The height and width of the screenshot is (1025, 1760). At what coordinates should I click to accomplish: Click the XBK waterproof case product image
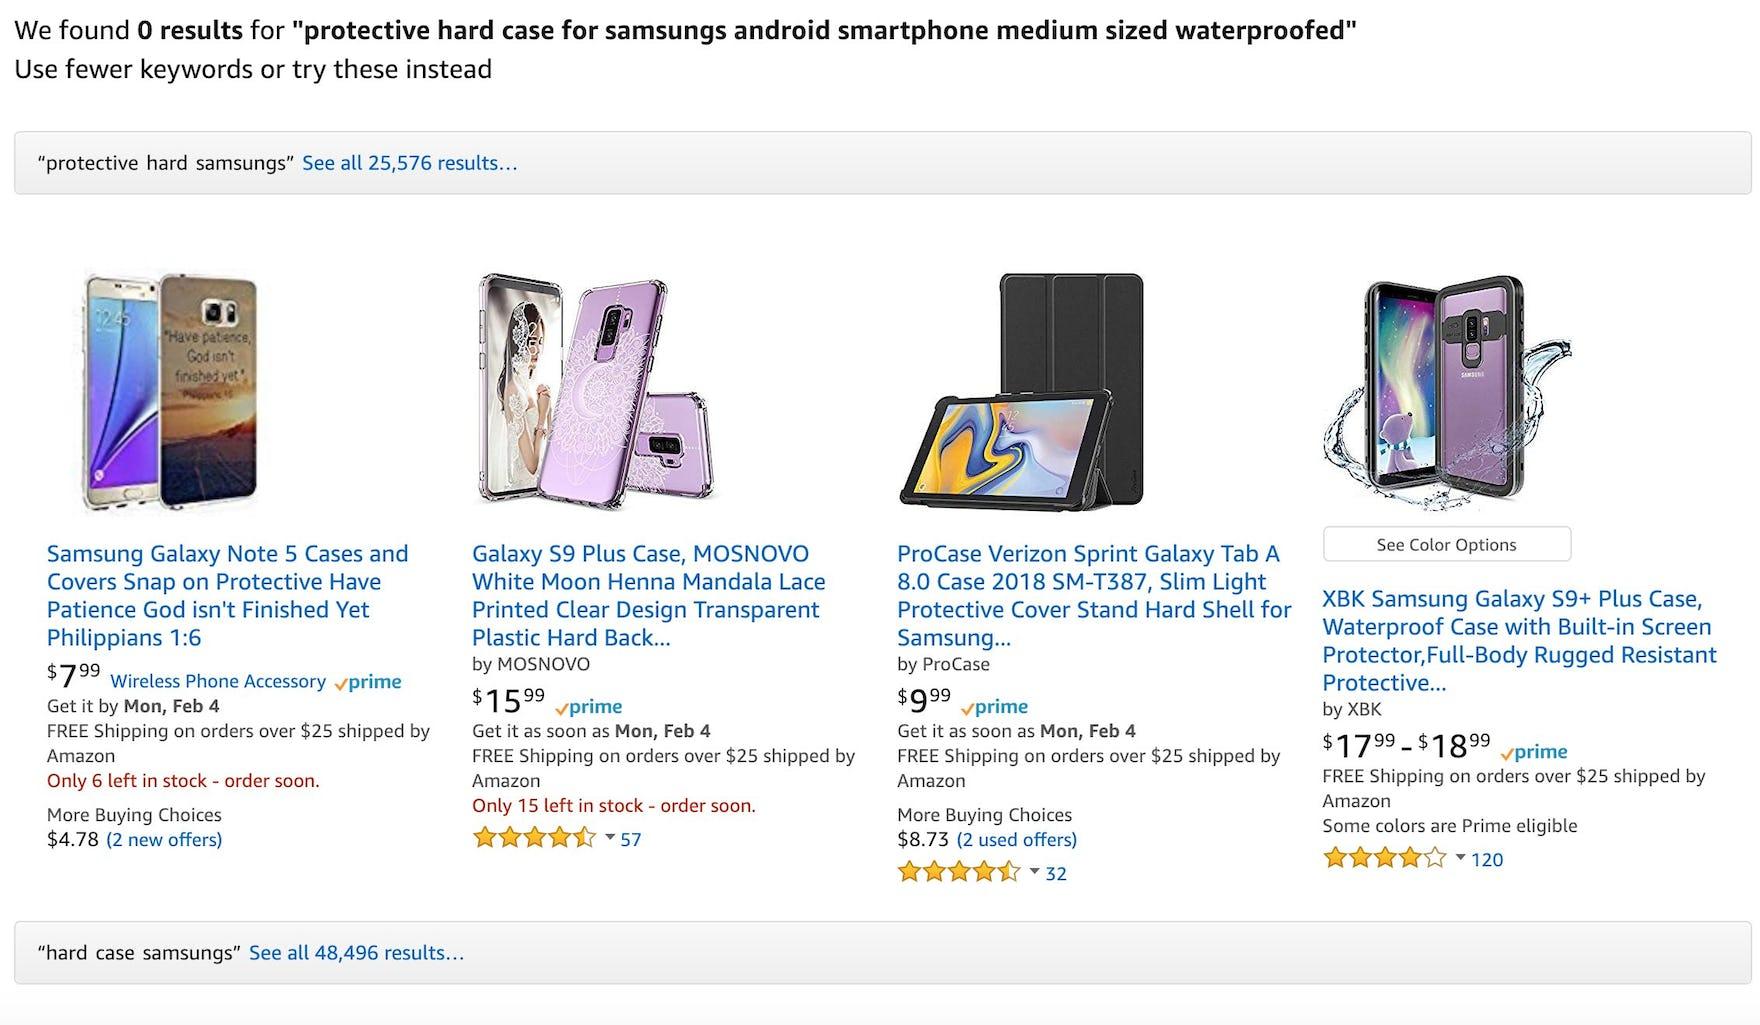tap(1446, 391)
